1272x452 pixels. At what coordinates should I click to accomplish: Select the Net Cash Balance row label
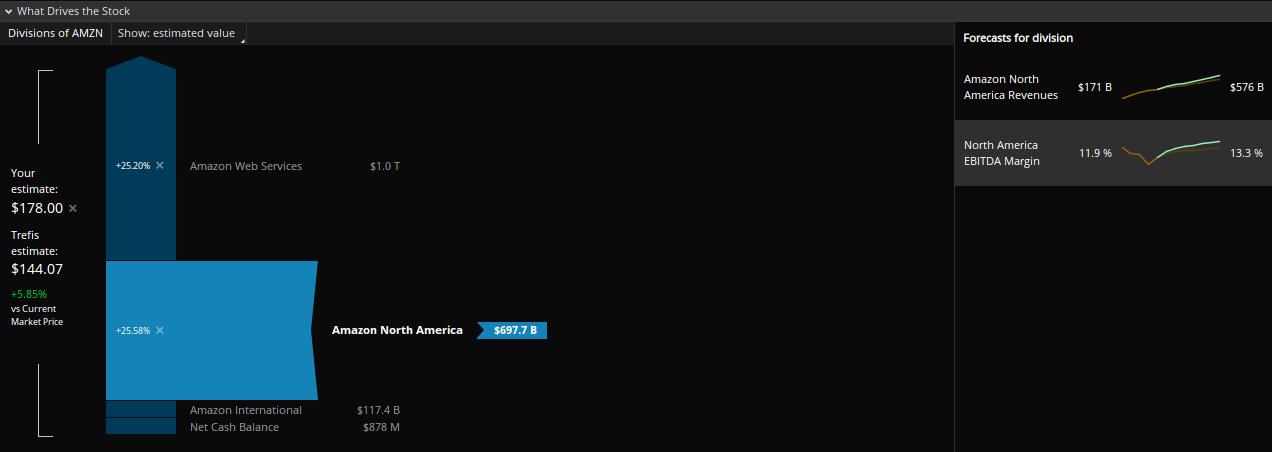(235, 427)
